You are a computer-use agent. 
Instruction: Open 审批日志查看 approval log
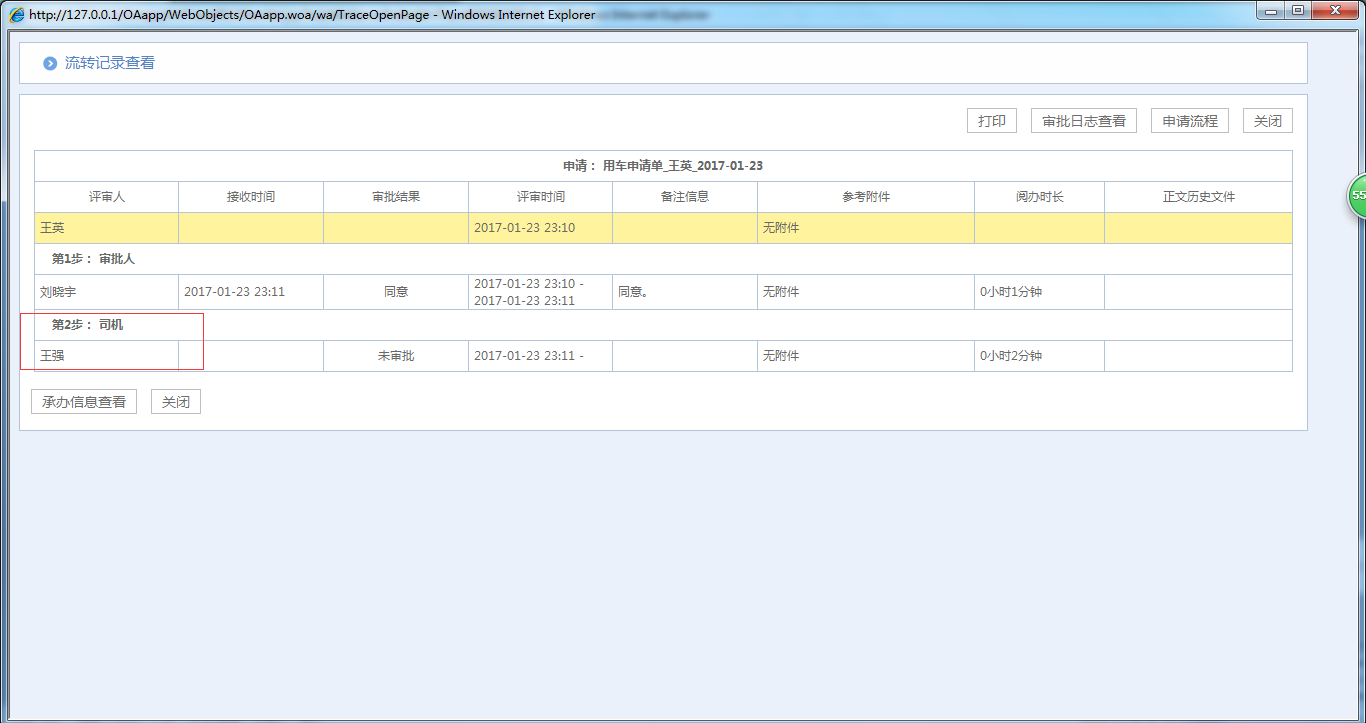coord(1083,121)
